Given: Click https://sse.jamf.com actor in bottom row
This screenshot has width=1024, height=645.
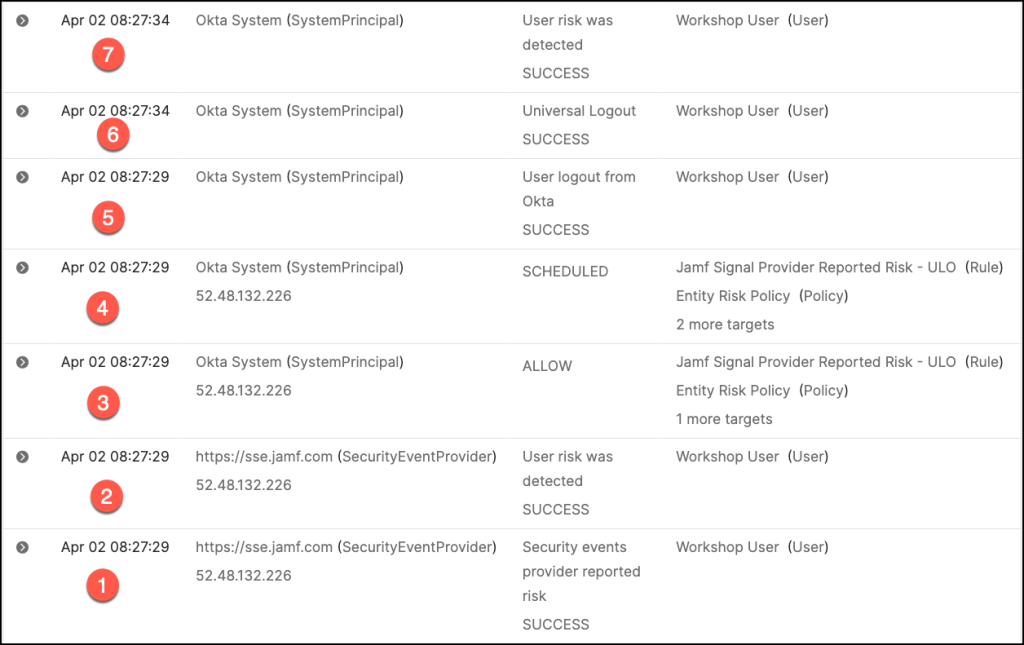Looking at the screenshot, I should [264, 547].
